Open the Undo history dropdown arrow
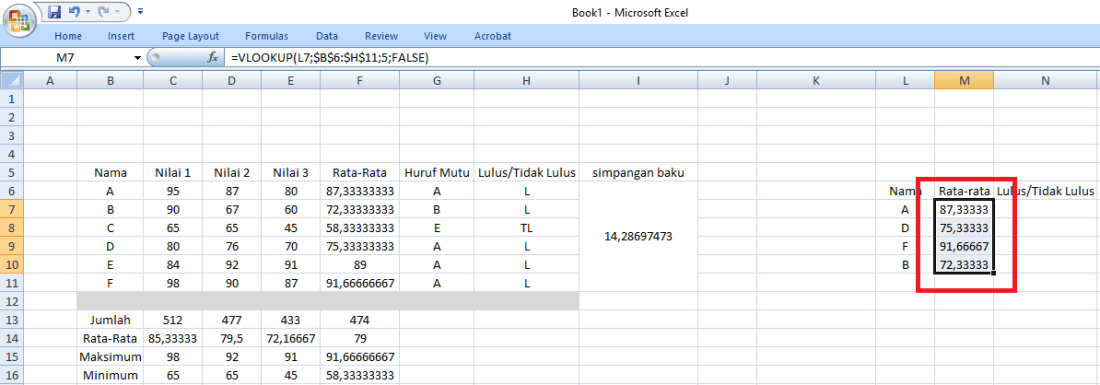The image size is (1100, 385). (x=88, y=12)
